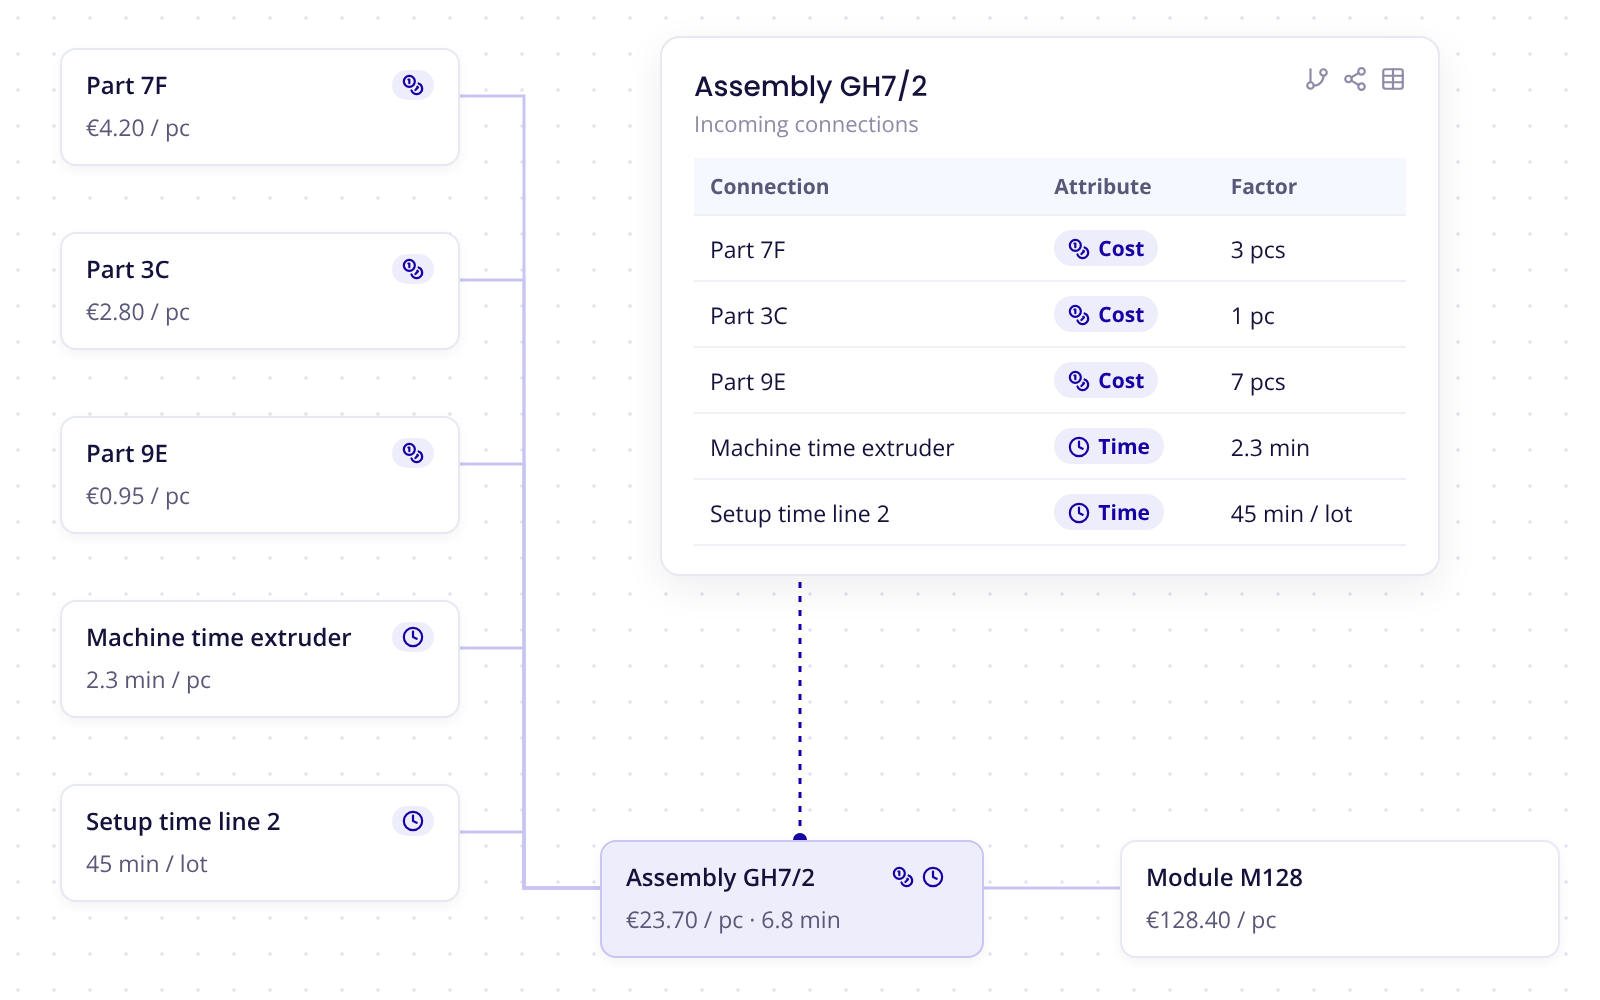1600x1000 pixels.
Task: Click the cost icon on Part 9E card
Action: click(413, 453)
